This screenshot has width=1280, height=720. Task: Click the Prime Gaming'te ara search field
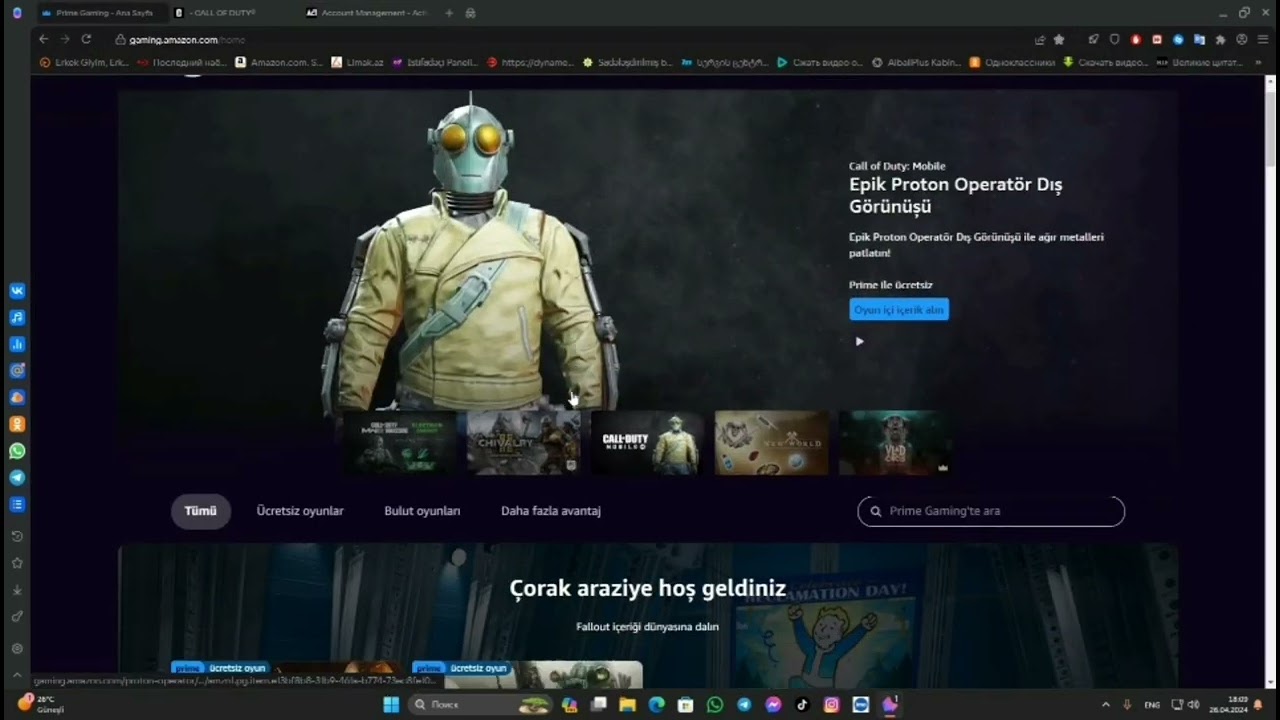coord(991,511)
